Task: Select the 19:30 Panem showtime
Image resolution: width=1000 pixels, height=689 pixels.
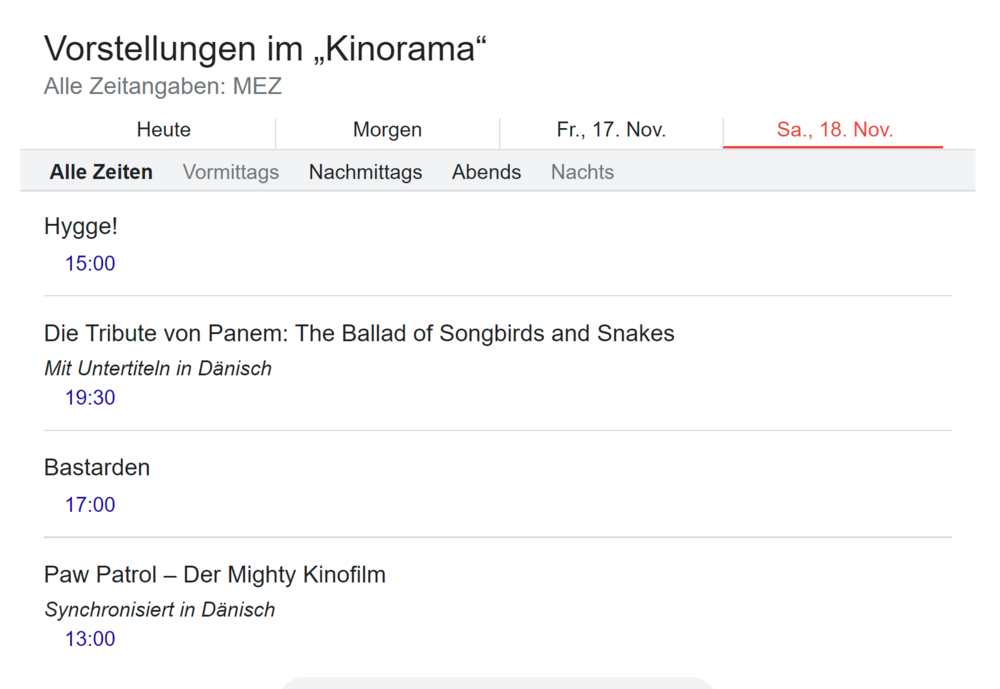Action: coord(90,398)
